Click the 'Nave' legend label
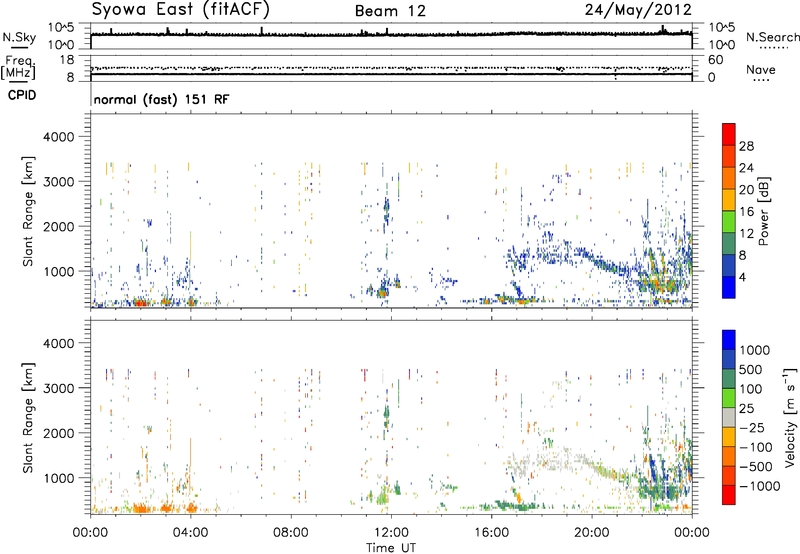The height and width of the screenshot is (554, 800). [761, 69]
